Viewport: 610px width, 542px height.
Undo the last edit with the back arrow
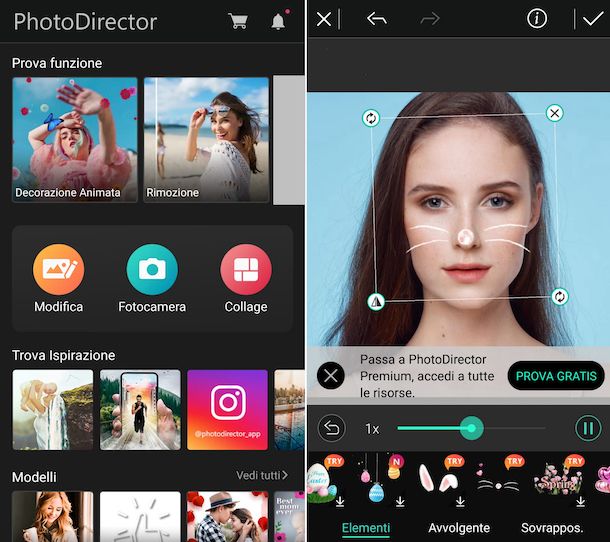pos(377,18)
